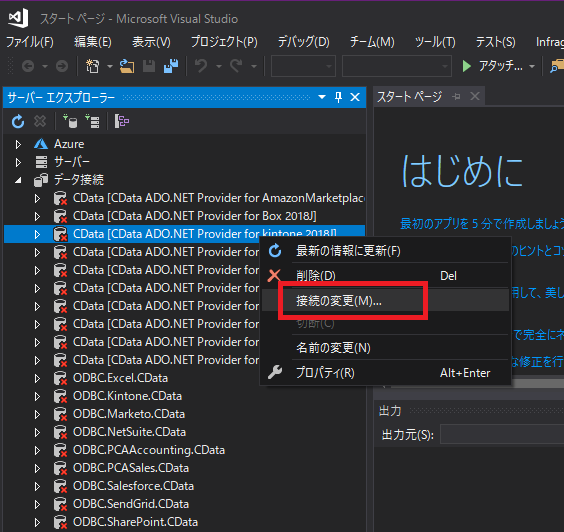Expand the サーバー tree node
Viewport: 564px width, 532px height.
18,162
